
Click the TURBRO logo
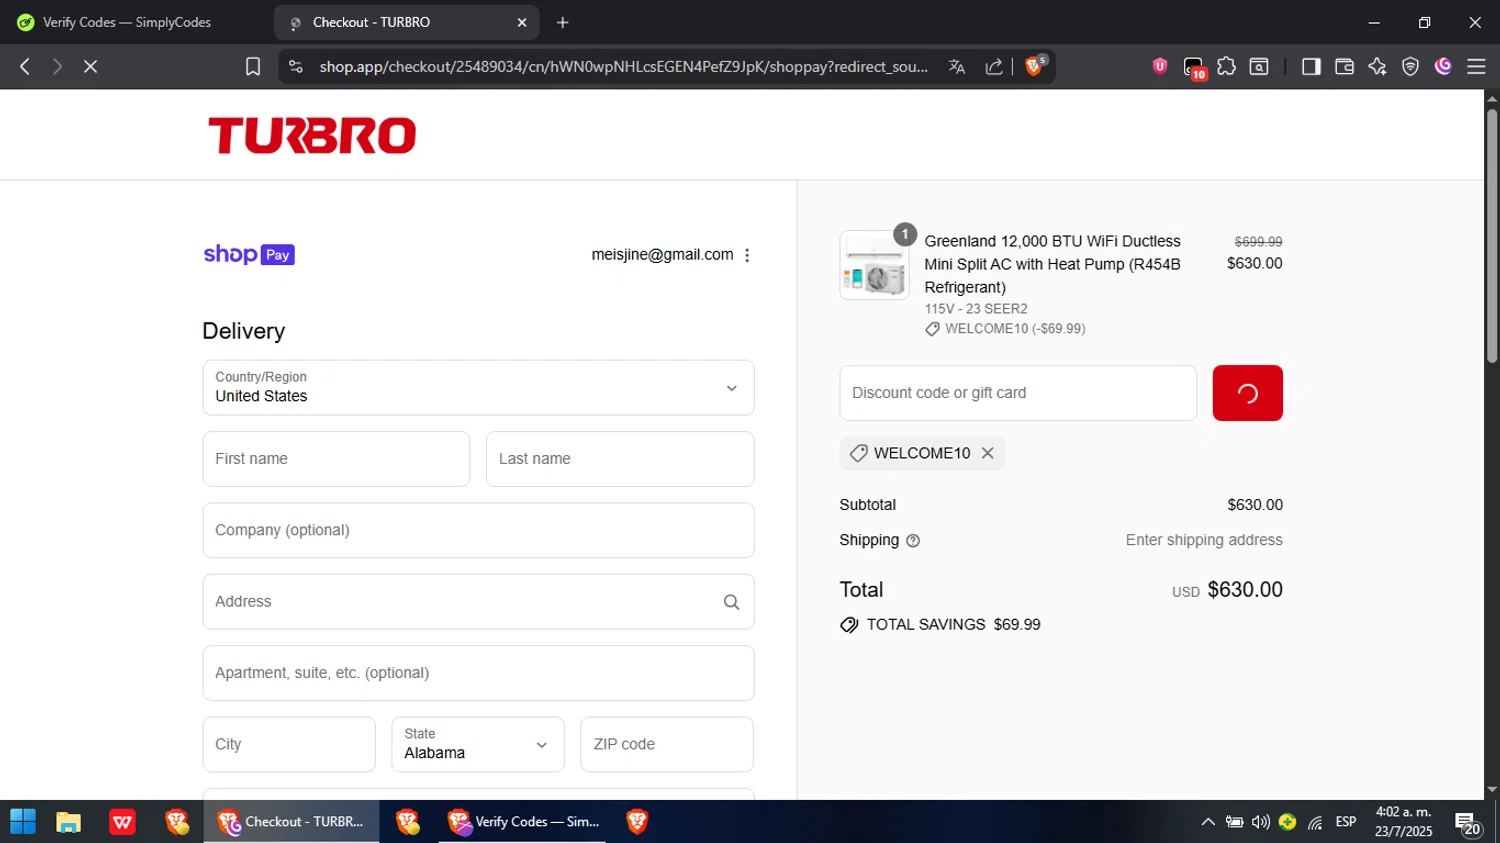[312, 135]
